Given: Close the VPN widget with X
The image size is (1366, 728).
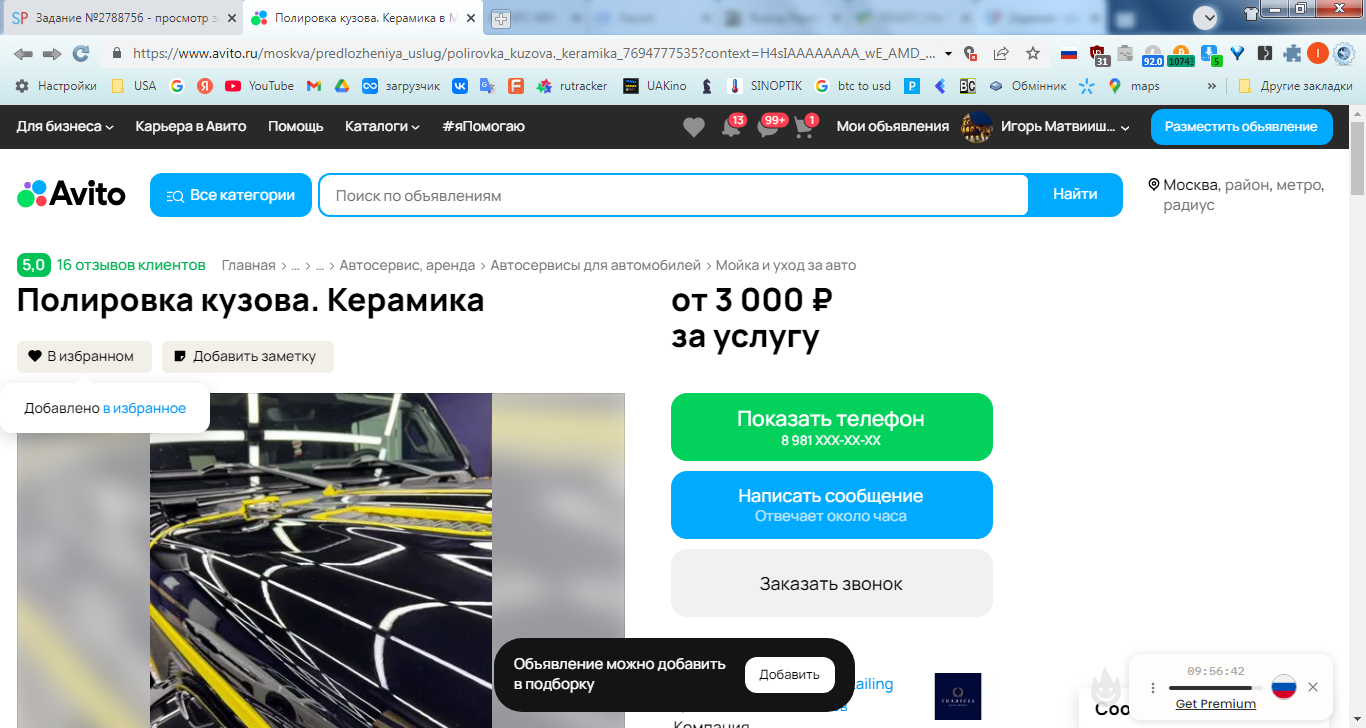Looking at the screenshot, I should pos(1313,687).
